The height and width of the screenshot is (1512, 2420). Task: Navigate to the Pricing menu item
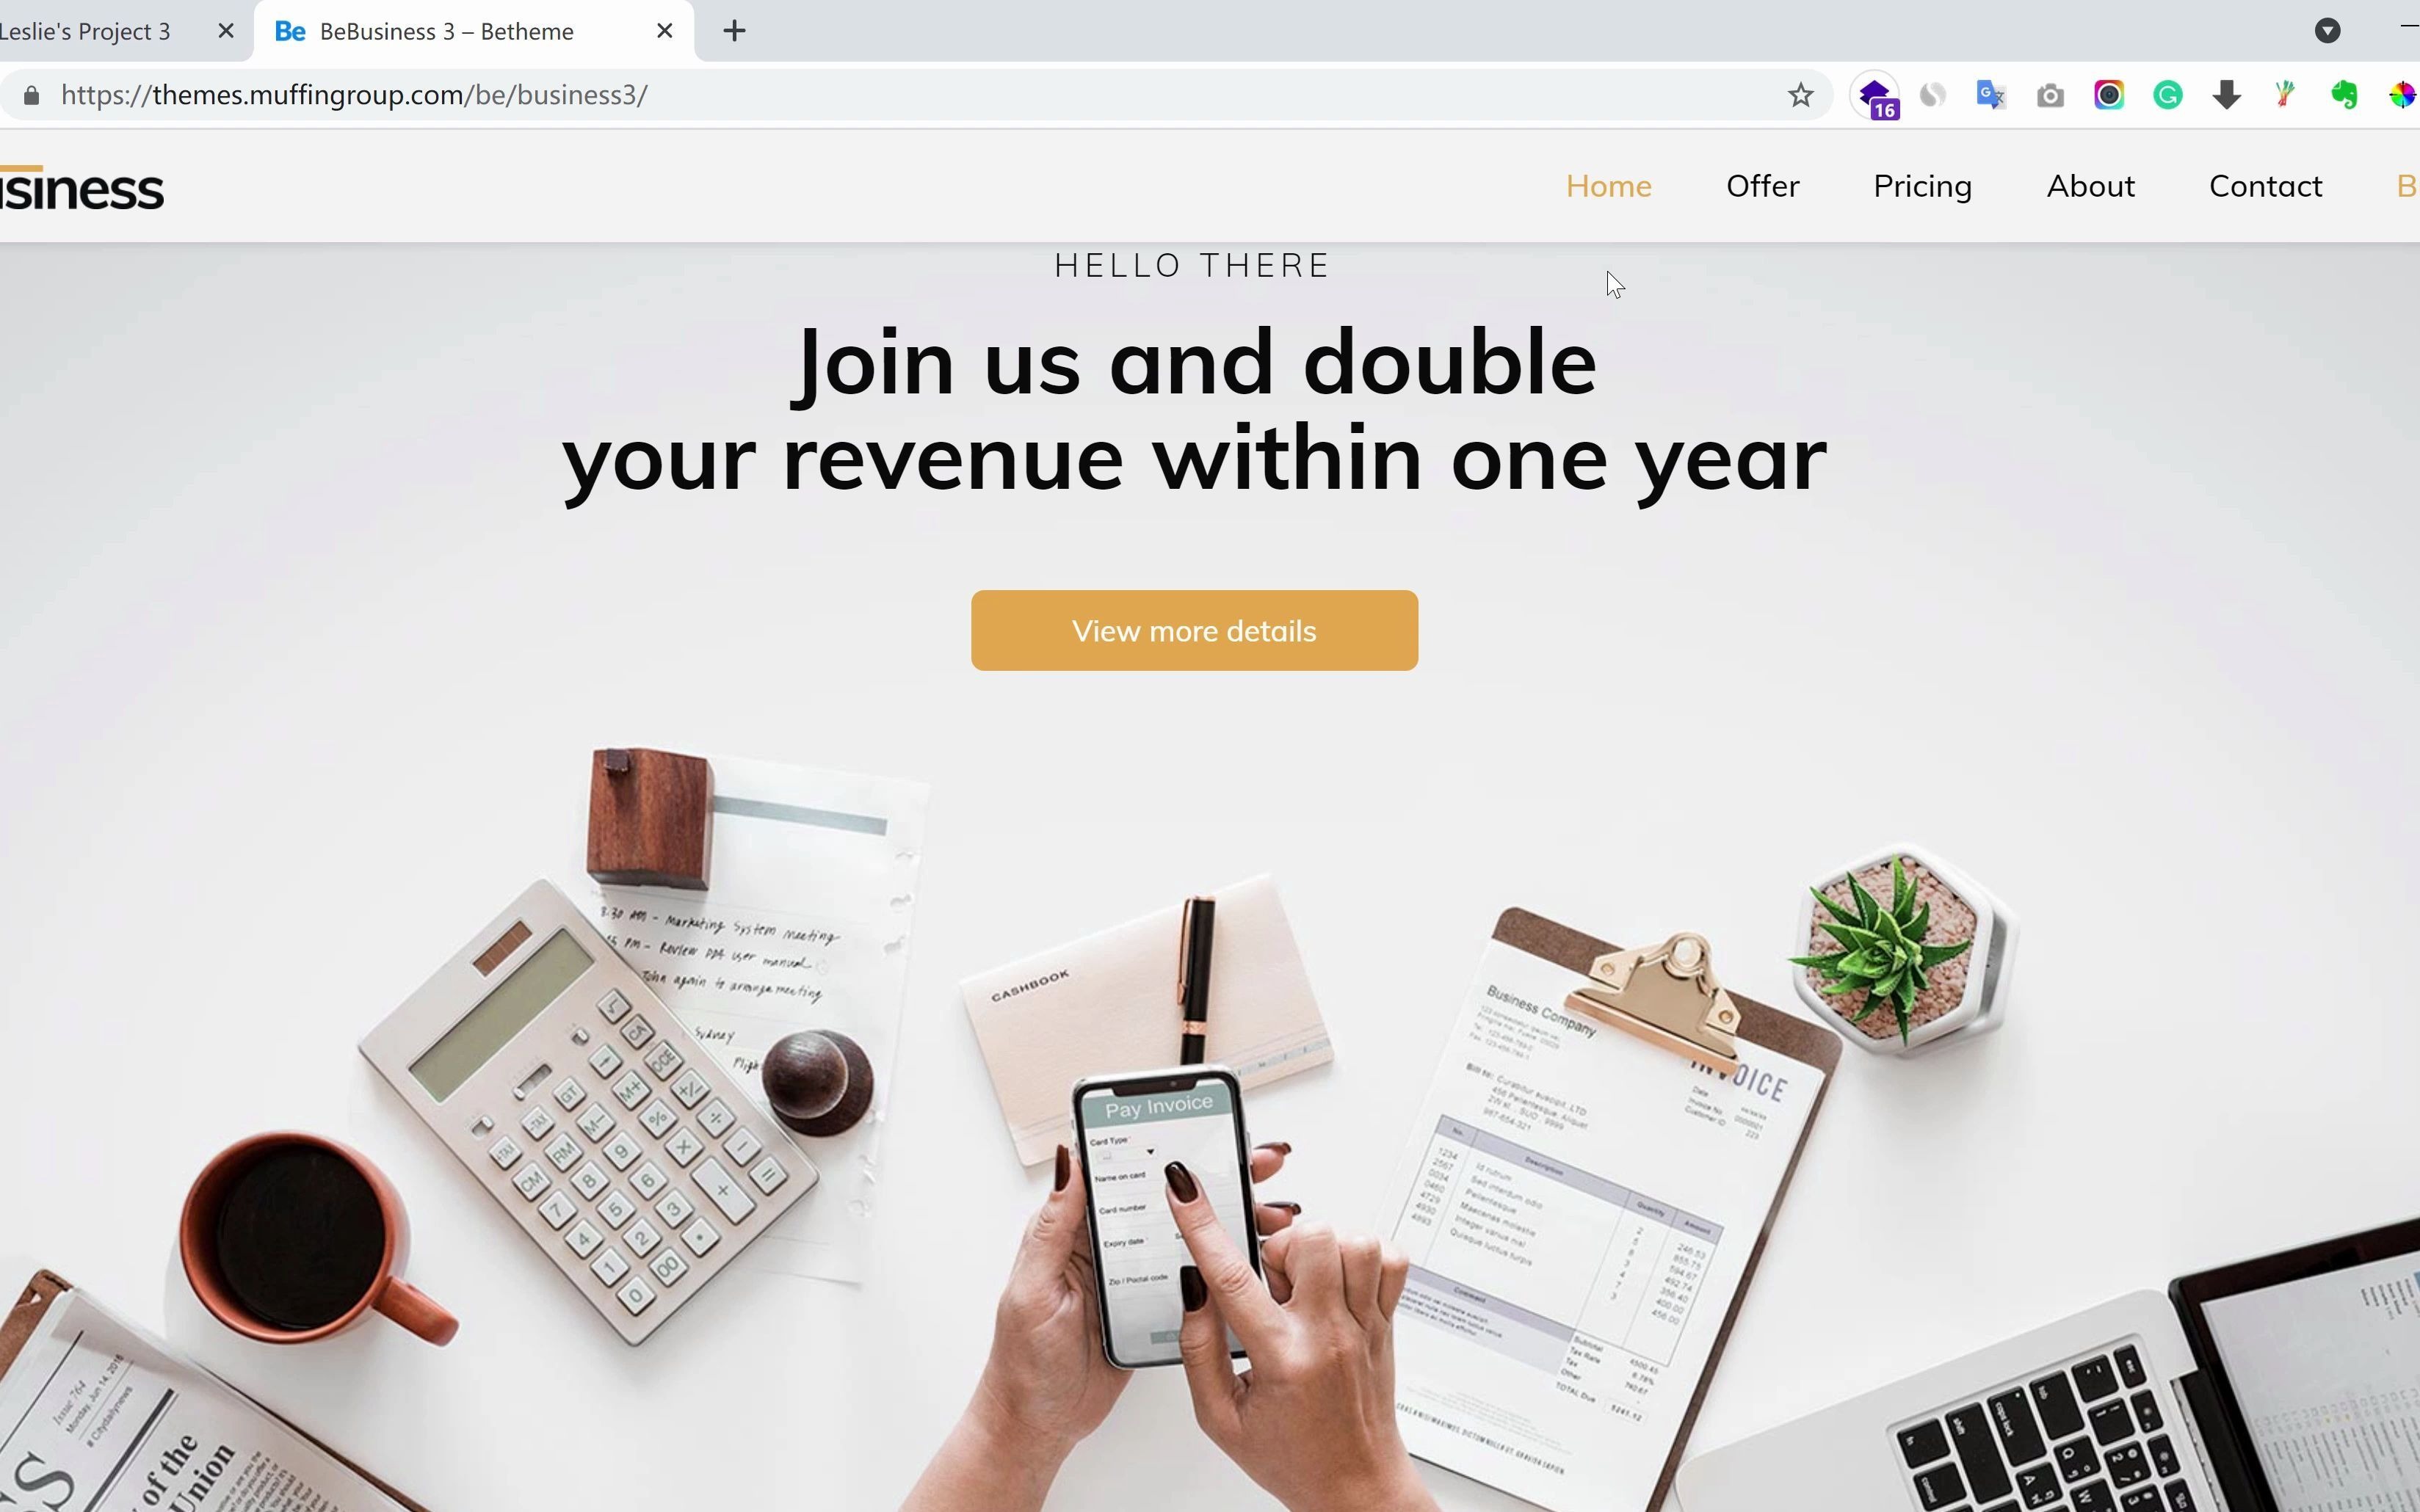pyautogui.click(x=1921, y=185)
